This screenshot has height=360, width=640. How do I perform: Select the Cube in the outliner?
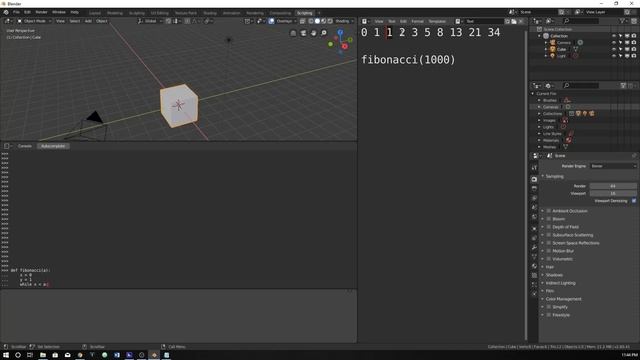[561, 49]
